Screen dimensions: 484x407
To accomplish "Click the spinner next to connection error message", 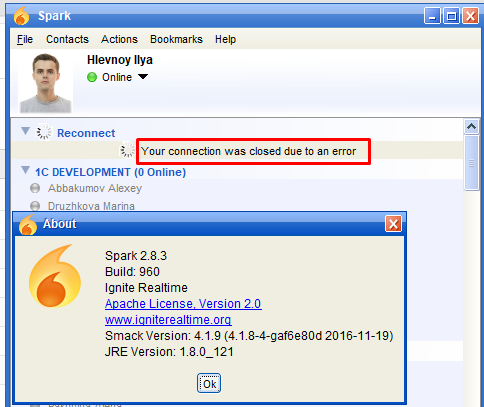I will point(128,151).
